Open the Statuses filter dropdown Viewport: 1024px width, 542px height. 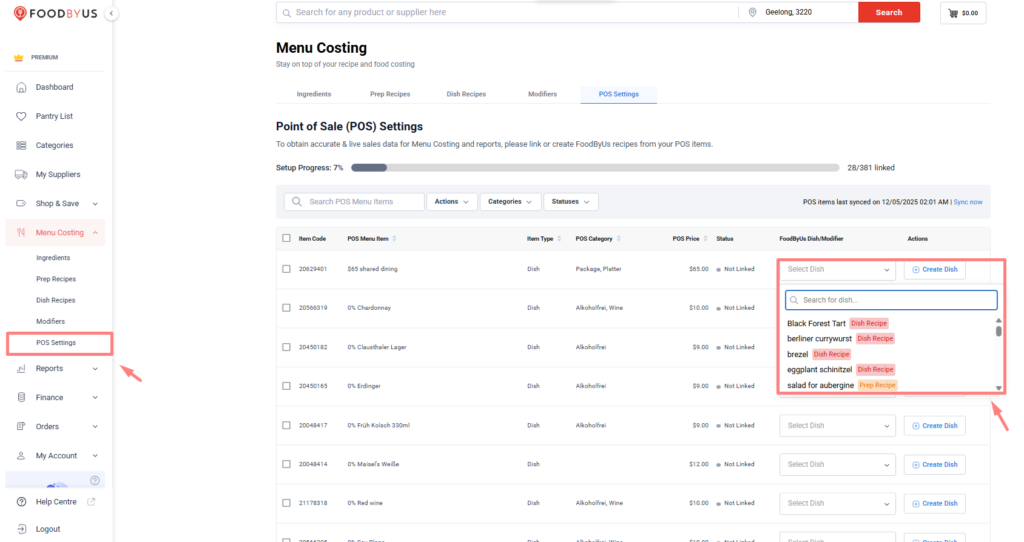click(570, 202)
